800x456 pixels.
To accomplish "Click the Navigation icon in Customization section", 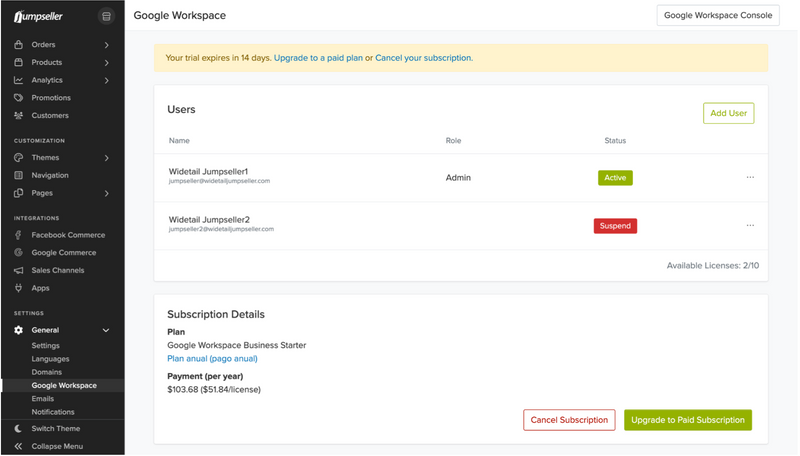I will pos(19,175).
